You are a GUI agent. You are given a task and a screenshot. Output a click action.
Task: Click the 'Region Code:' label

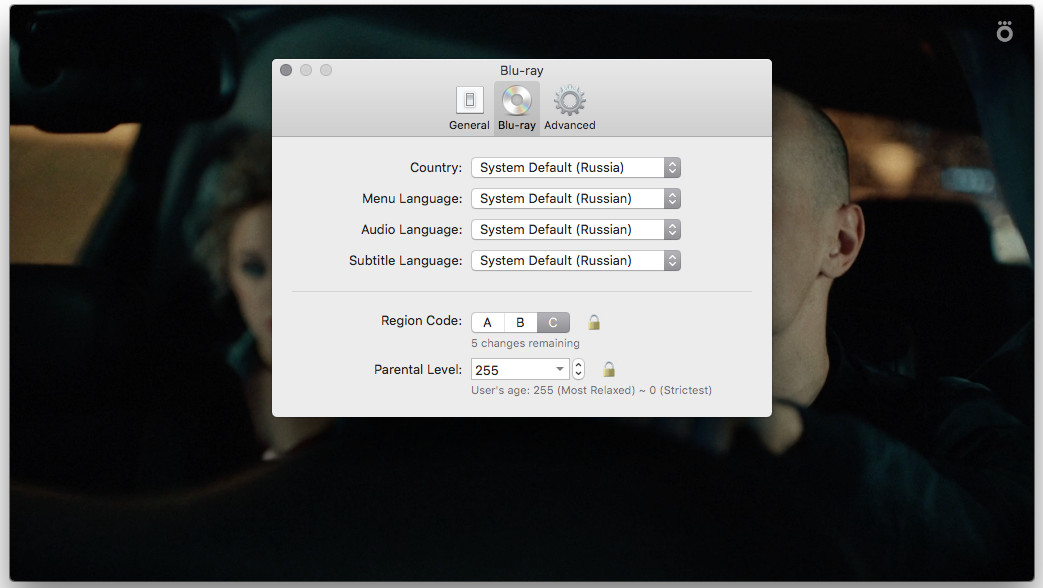pyautogui.click(x=421, y=321)
